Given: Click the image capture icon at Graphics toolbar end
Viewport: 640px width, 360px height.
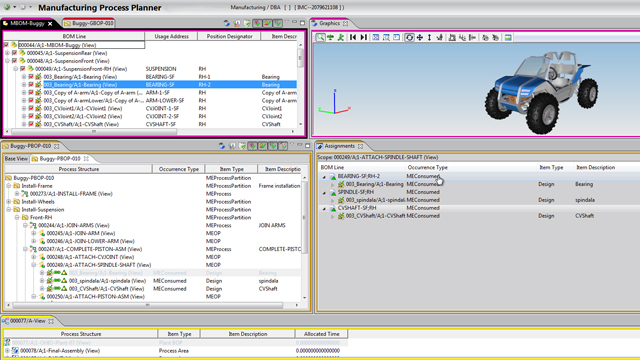Looking at the screenshot, I should [x=508, y=38].
